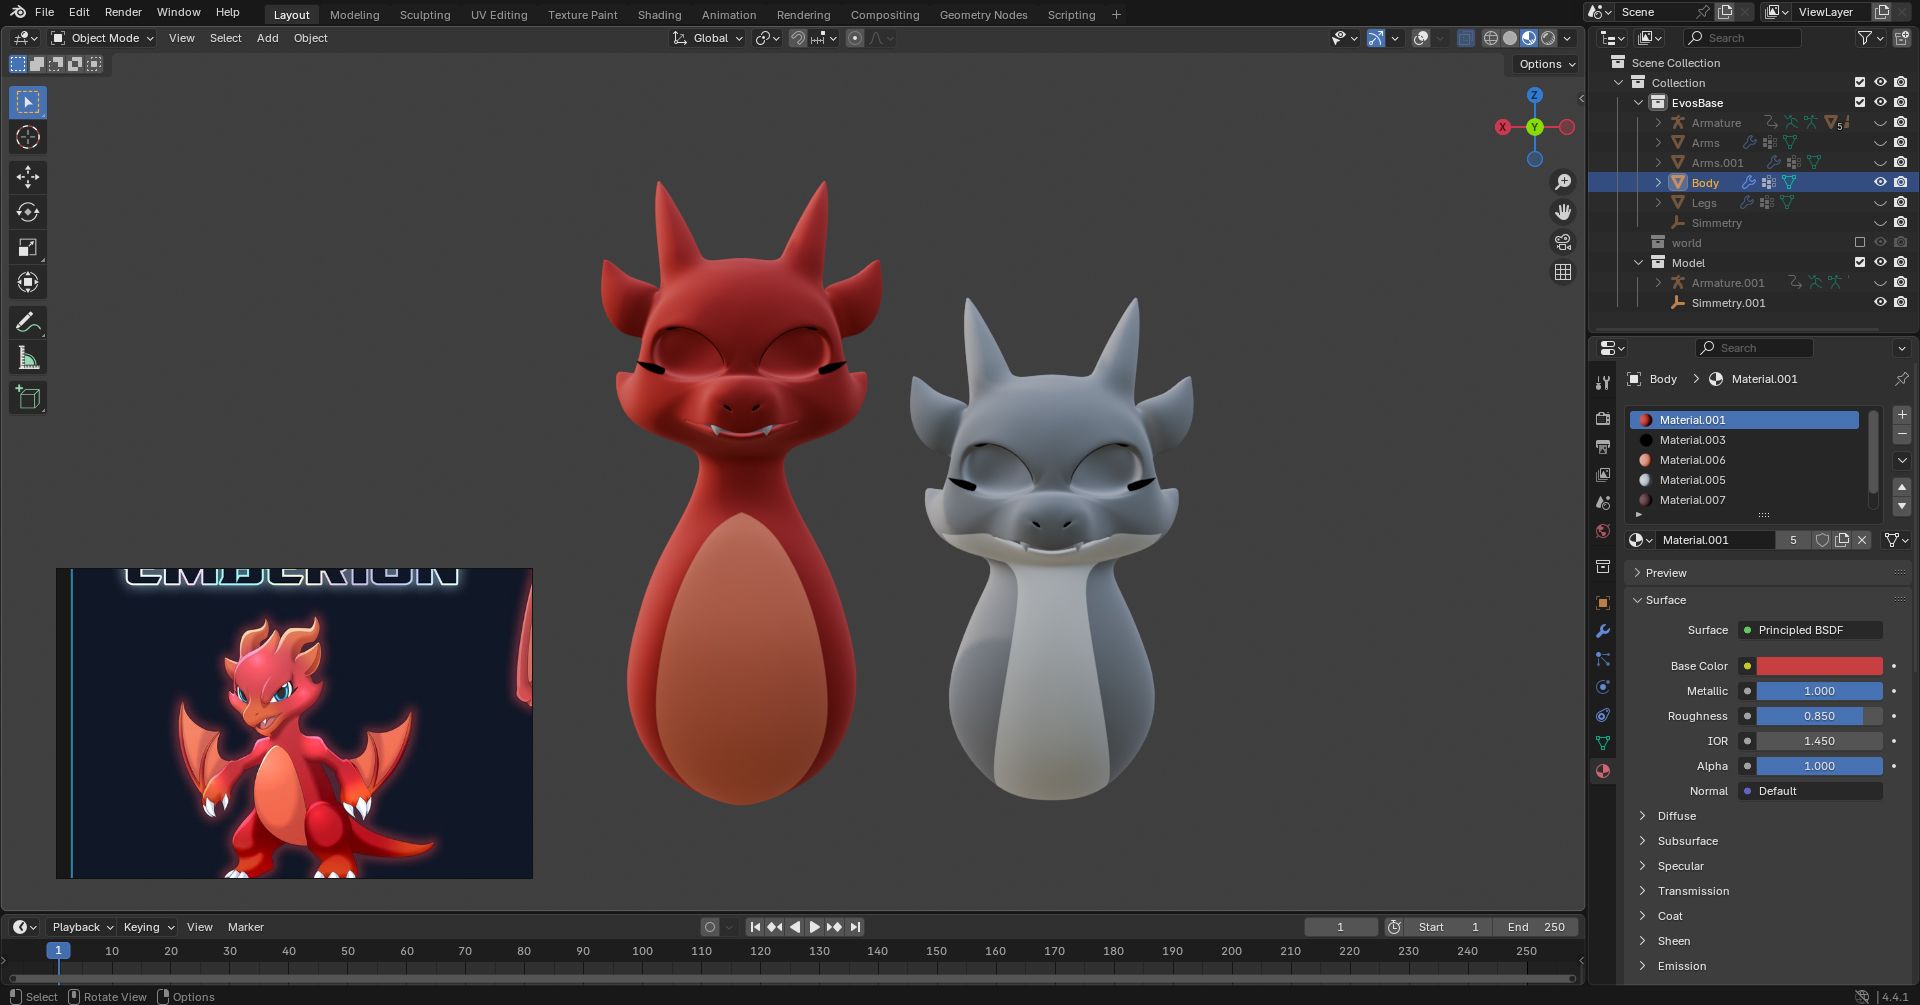
Task: Click the pan view hand icon
Action: point(1563,212)
